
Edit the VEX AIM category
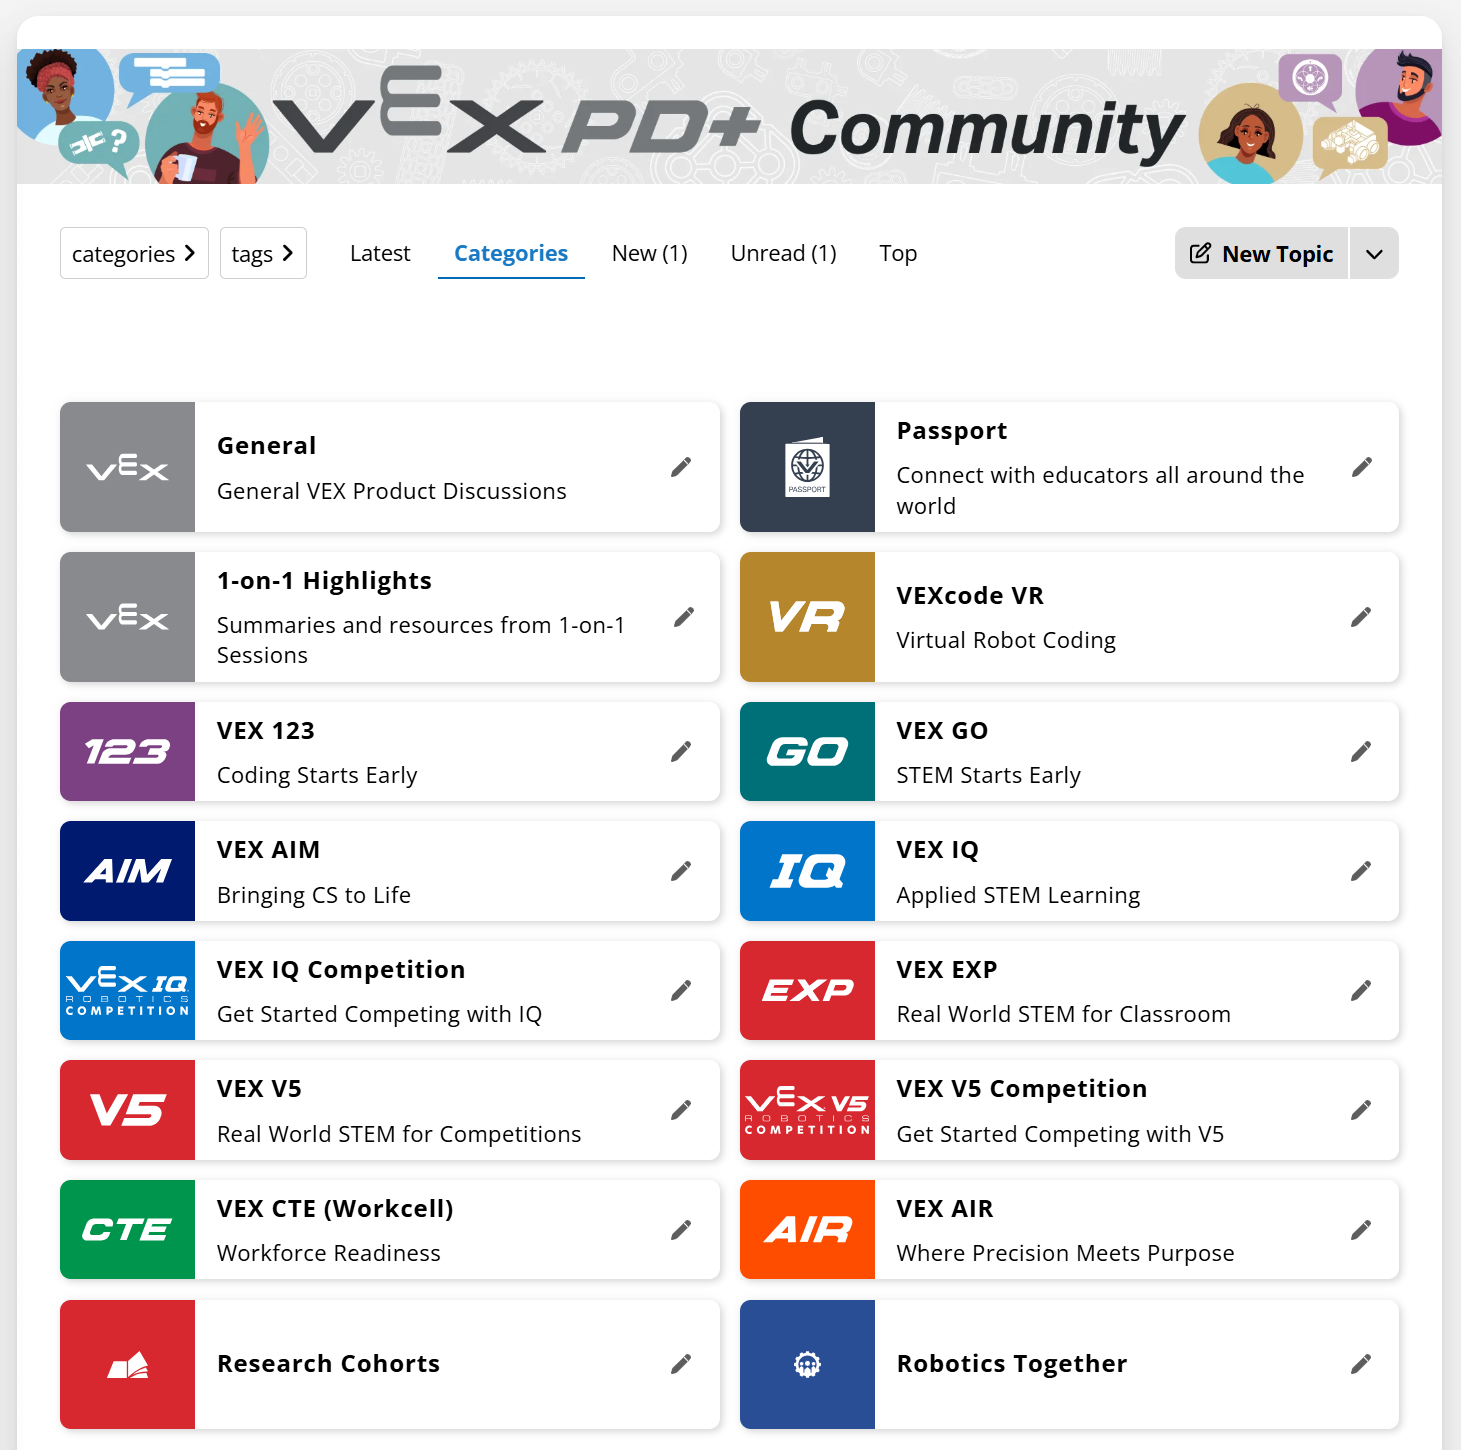[x=681, y=871]
